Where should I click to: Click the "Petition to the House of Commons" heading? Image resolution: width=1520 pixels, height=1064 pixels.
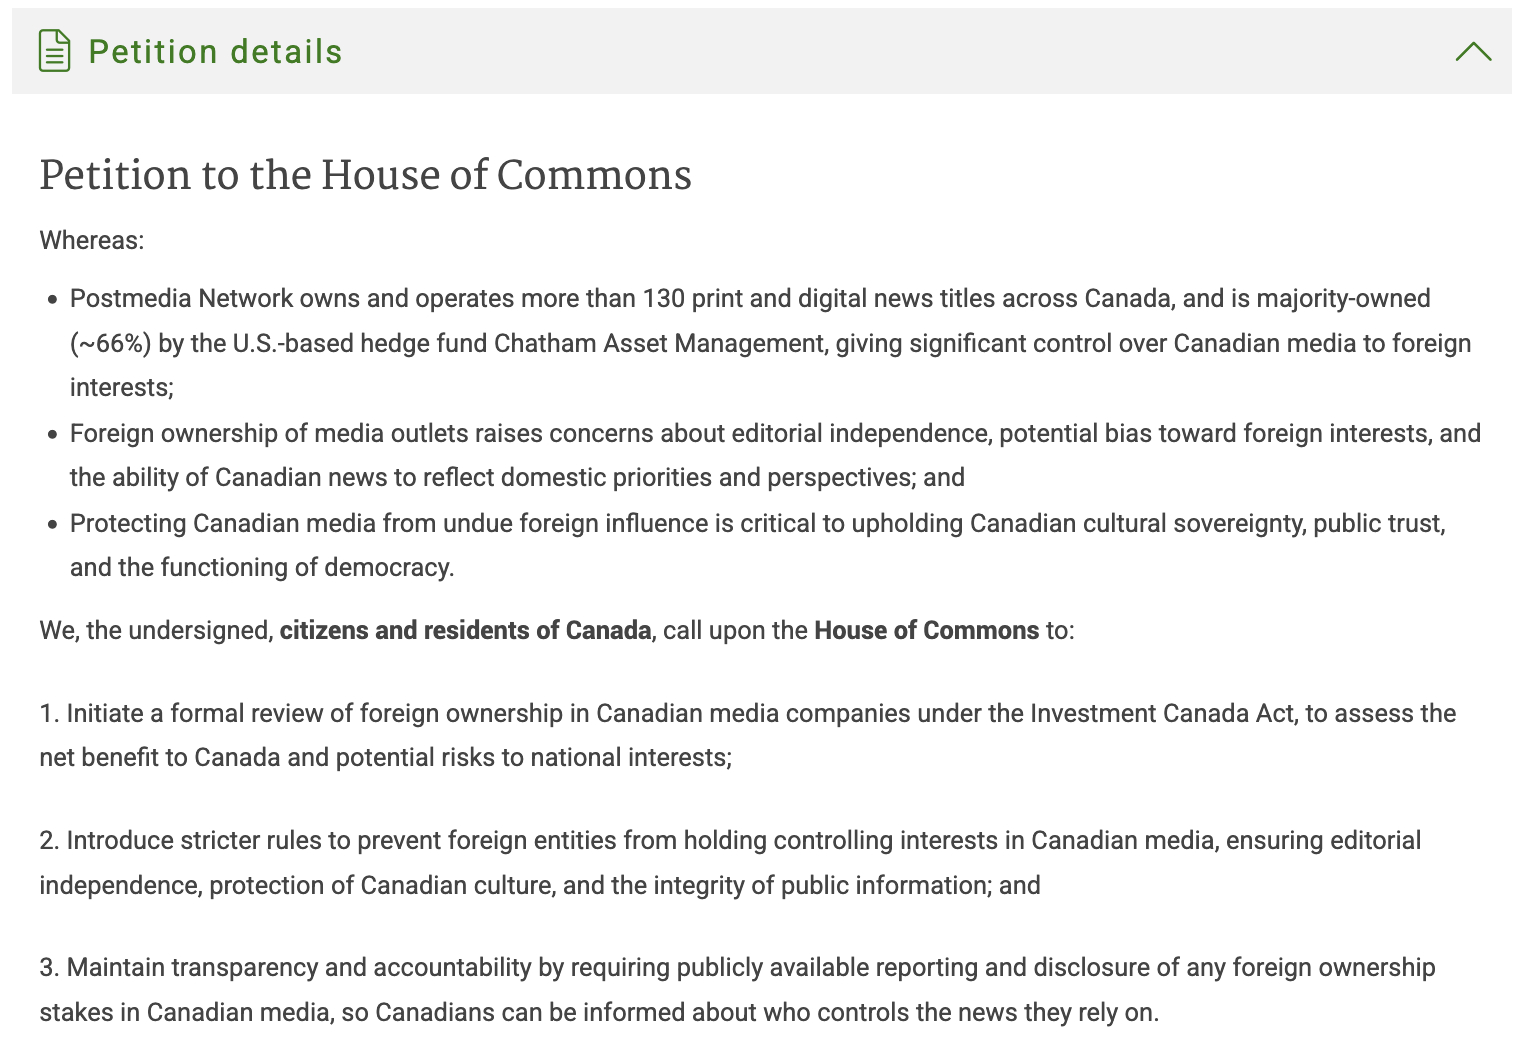tap(365, 175)
